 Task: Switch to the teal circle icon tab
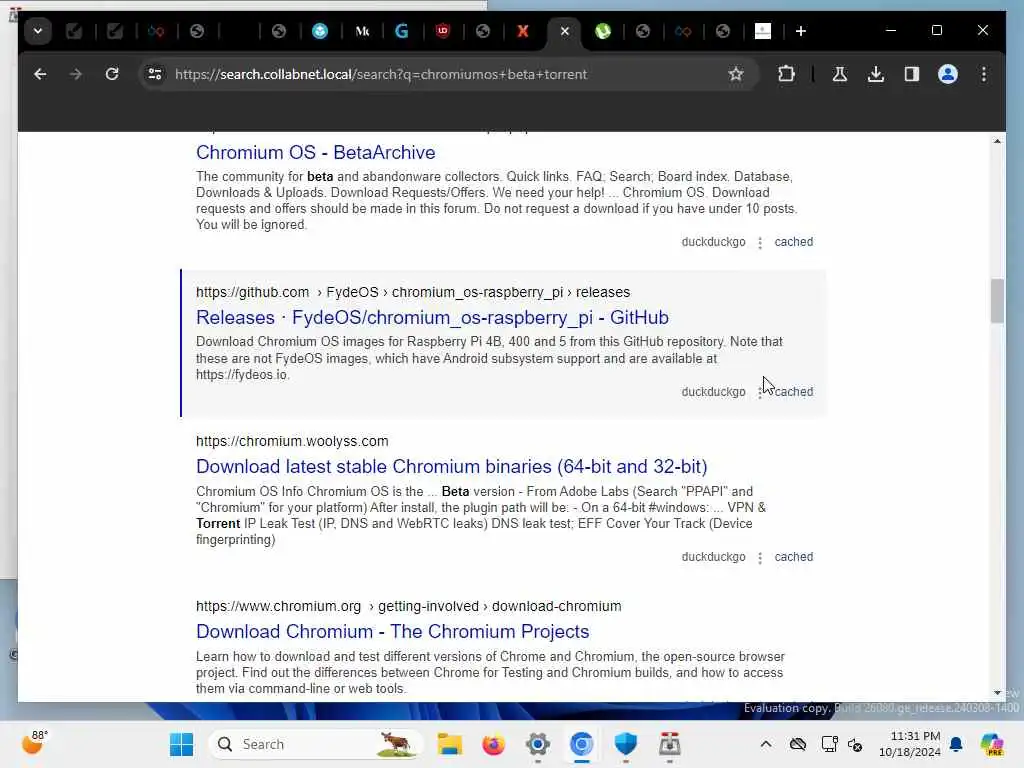tap(320, 31)
